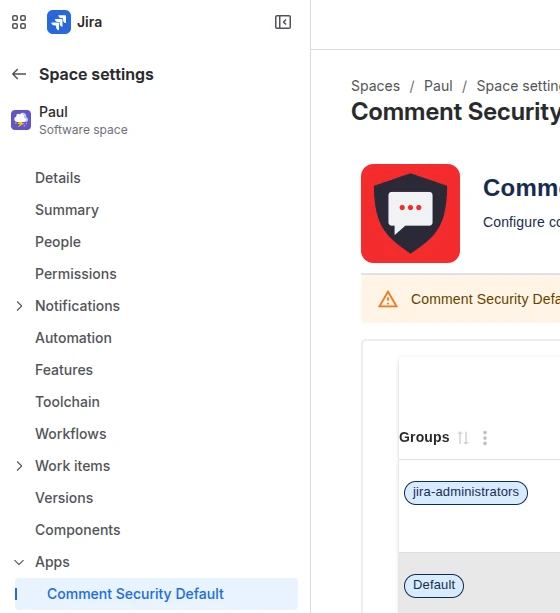Open Features settings
This screenshot has height=613, width=560.
[x=64, y=370]
